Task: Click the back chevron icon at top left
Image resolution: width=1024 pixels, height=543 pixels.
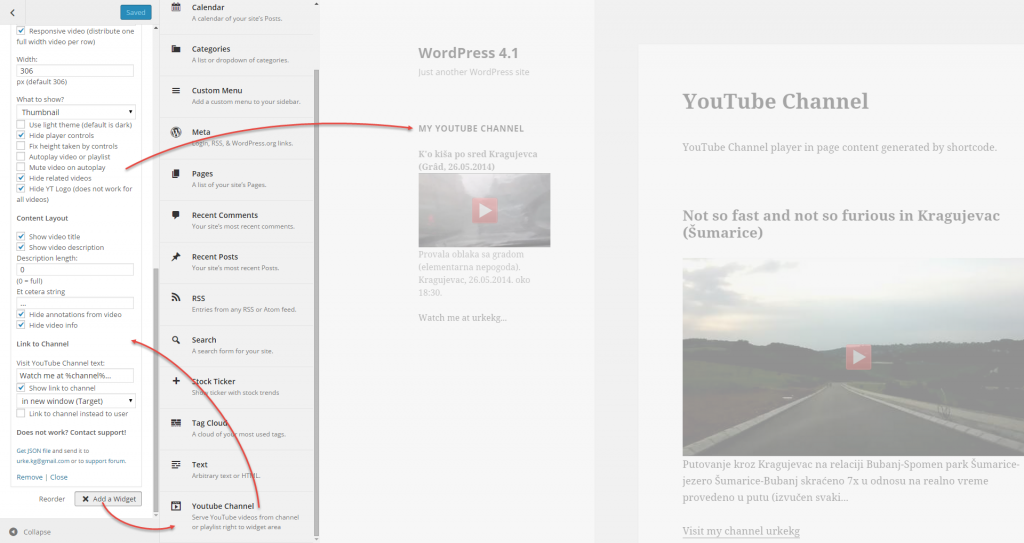Action: click(x=12, y=12)
